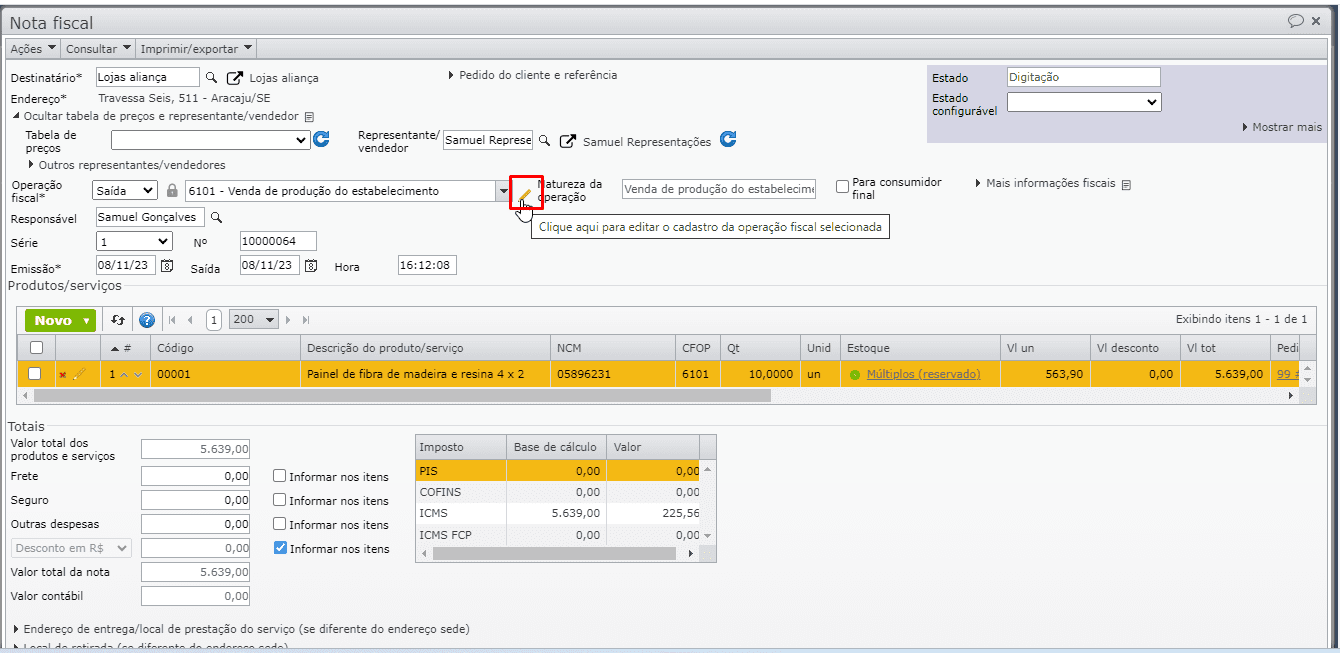Open the grid help icon
Screen dimensions: 1340x653
click(147, 320)
